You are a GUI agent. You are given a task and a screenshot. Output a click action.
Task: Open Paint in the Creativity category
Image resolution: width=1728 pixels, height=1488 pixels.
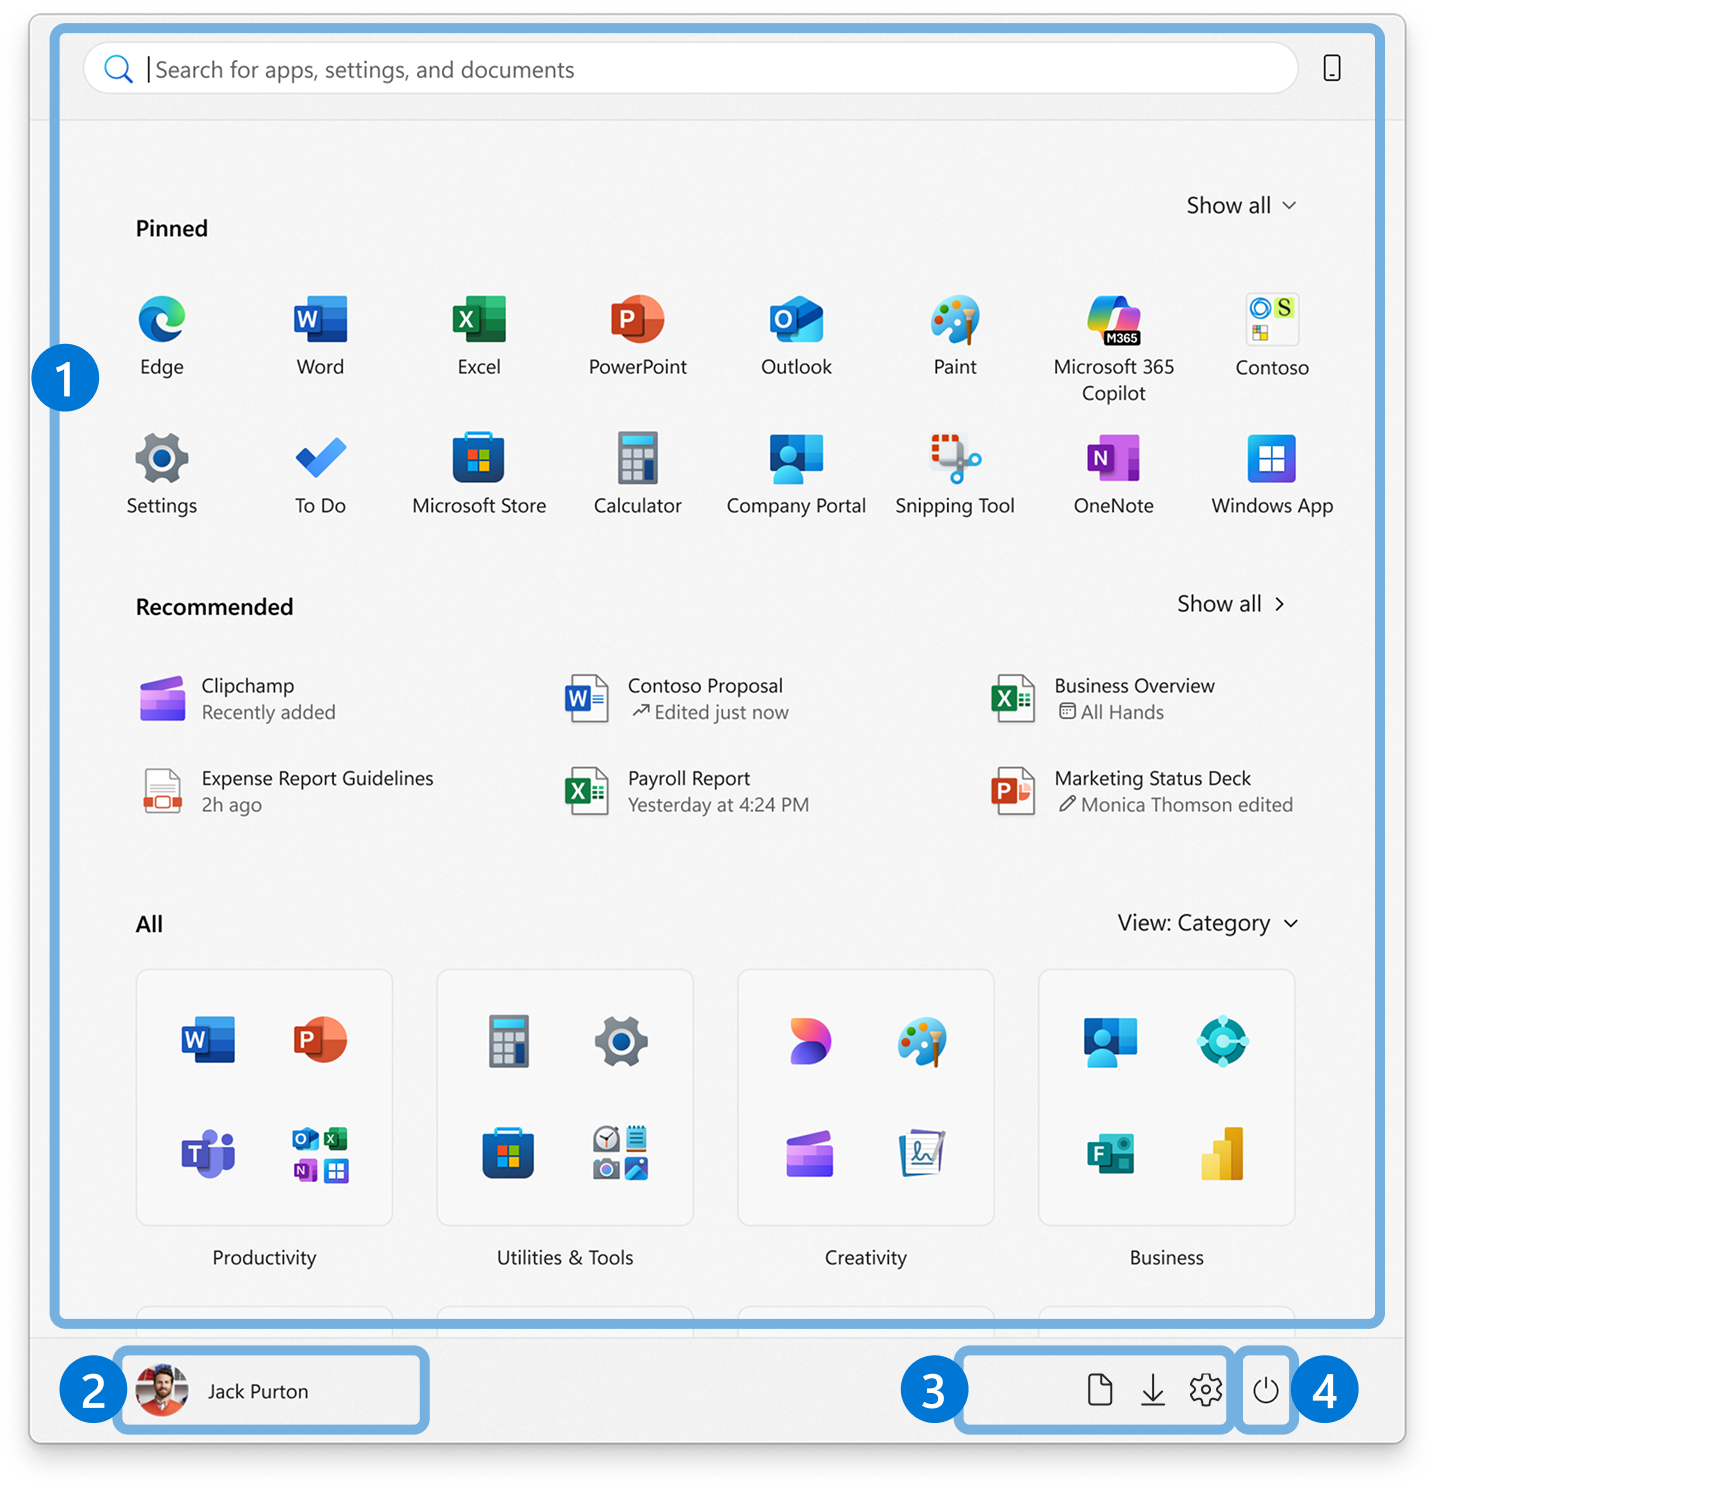coord(922,1041)
